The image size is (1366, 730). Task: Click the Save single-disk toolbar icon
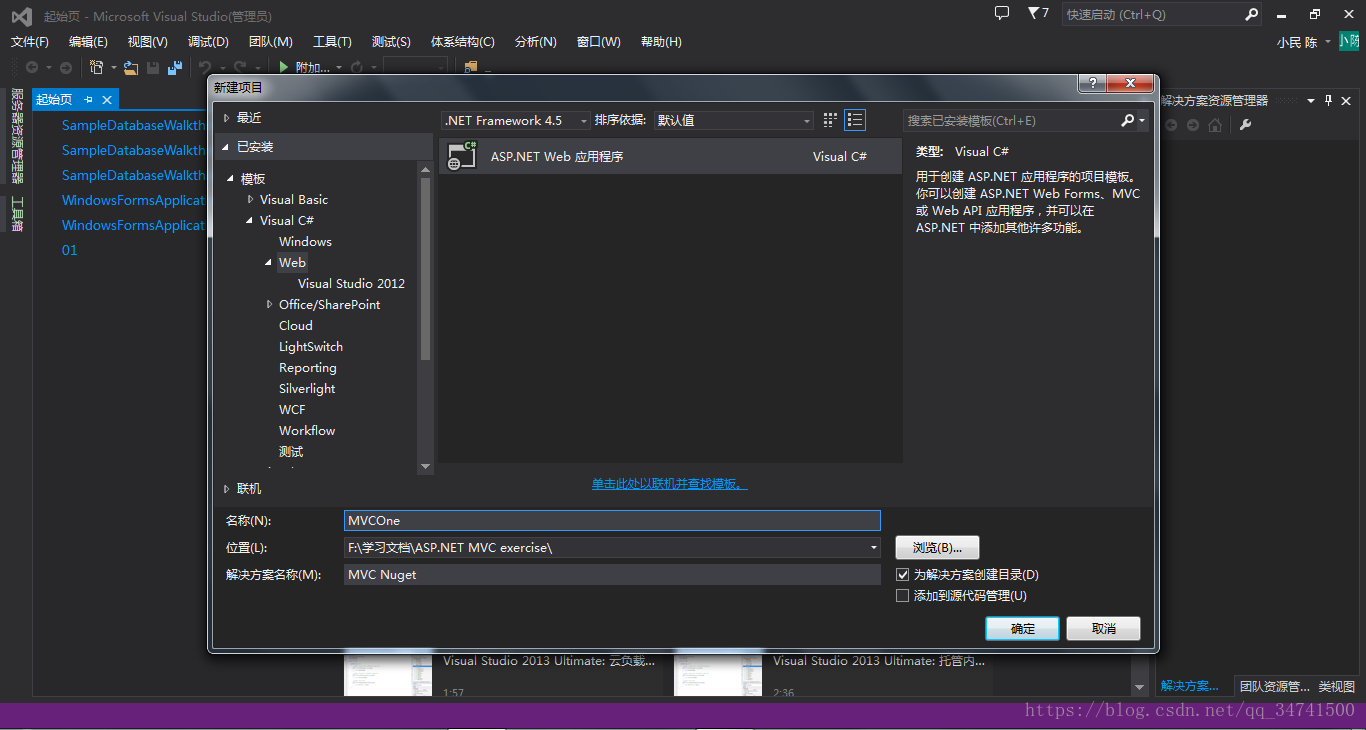(x=153, y=67)
